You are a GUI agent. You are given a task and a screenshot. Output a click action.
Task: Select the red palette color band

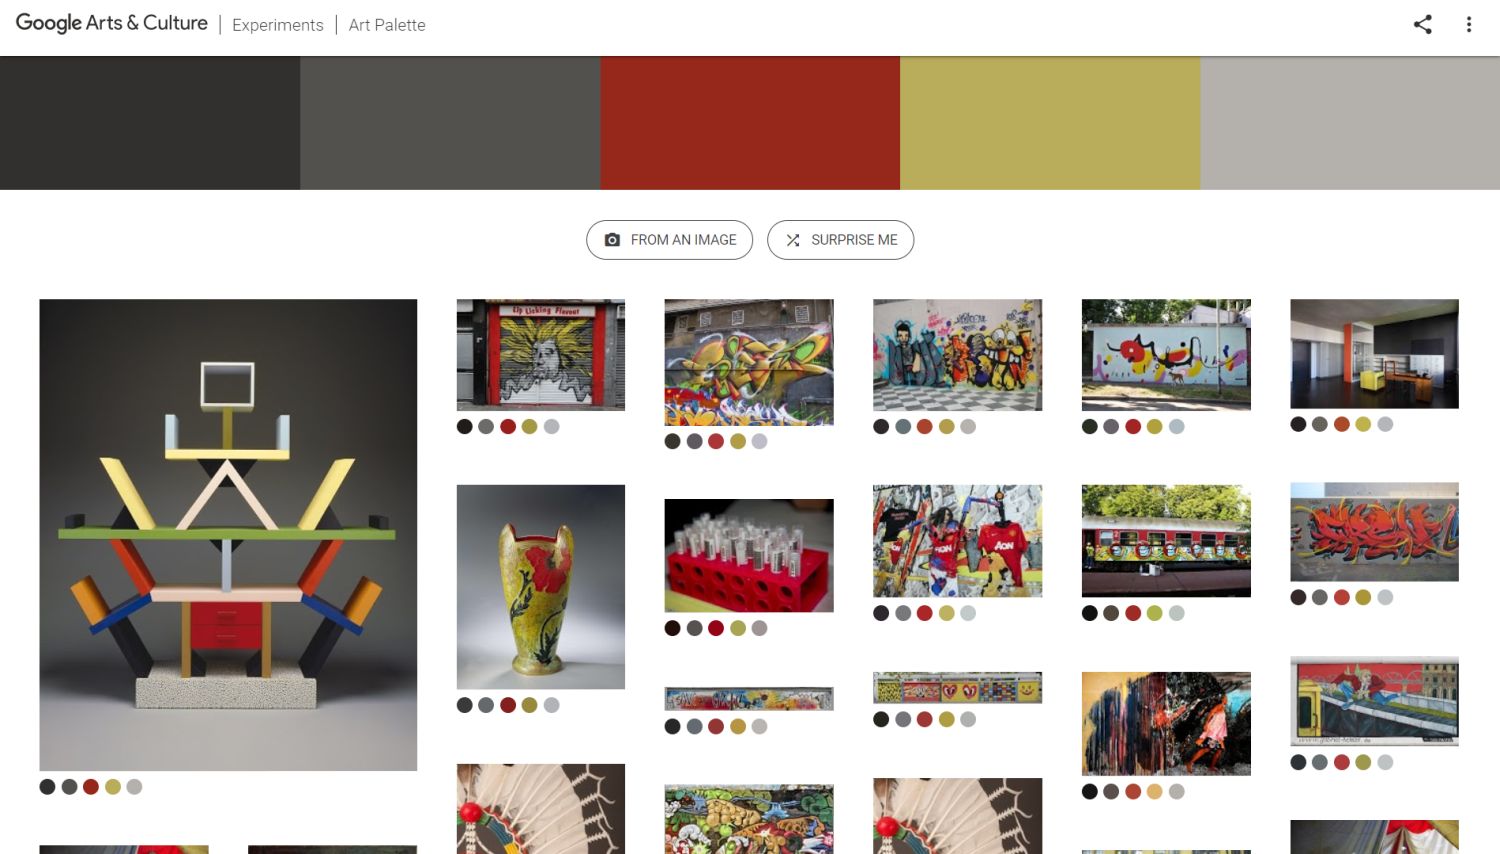tap(750, 123)
